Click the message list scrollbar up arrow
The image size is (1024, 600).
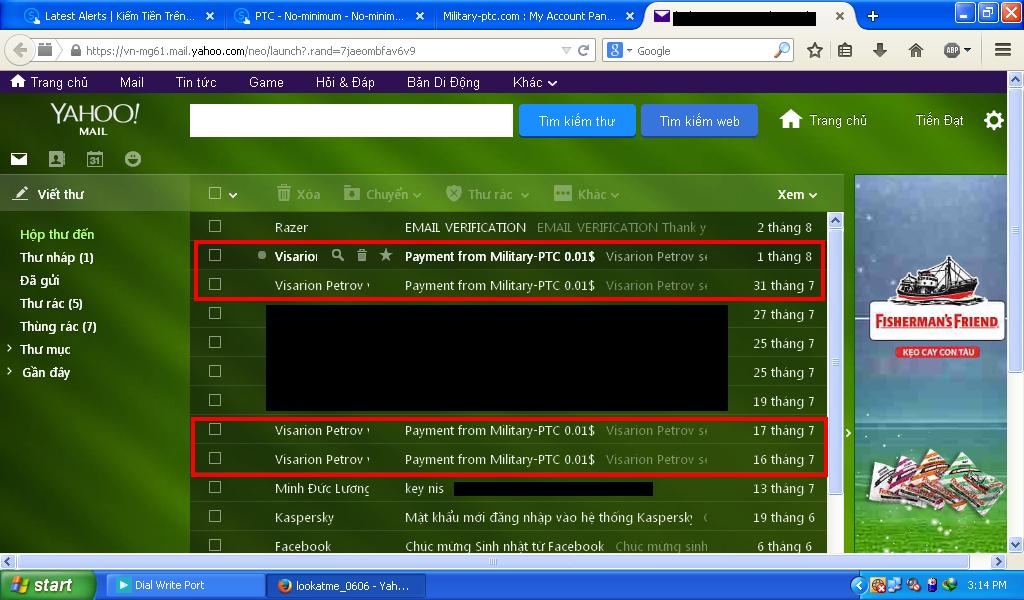835,221
